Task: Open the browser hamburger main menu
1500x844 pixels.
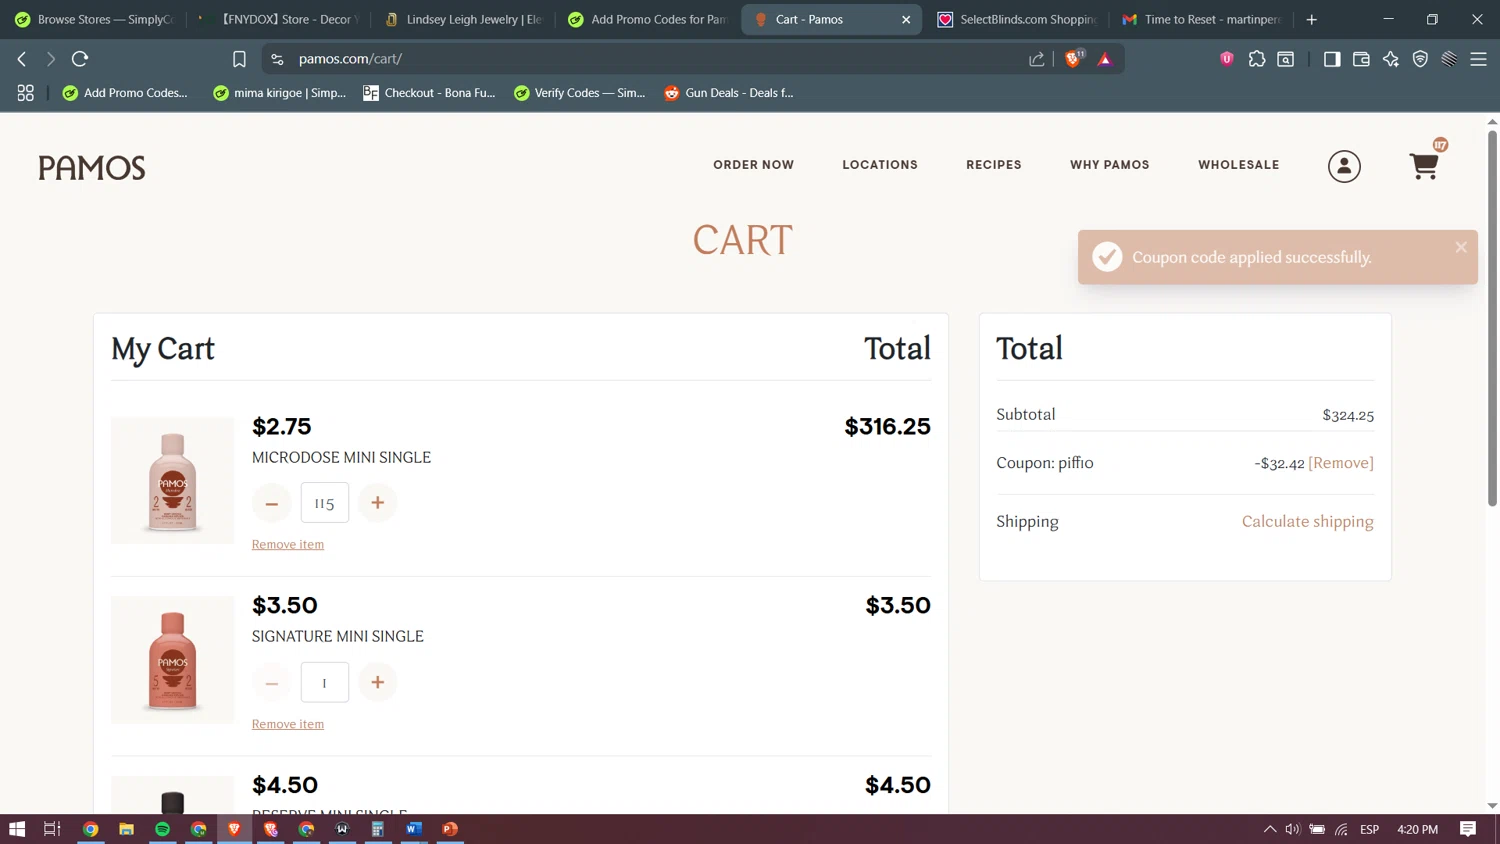Action: coord(1478,59)
